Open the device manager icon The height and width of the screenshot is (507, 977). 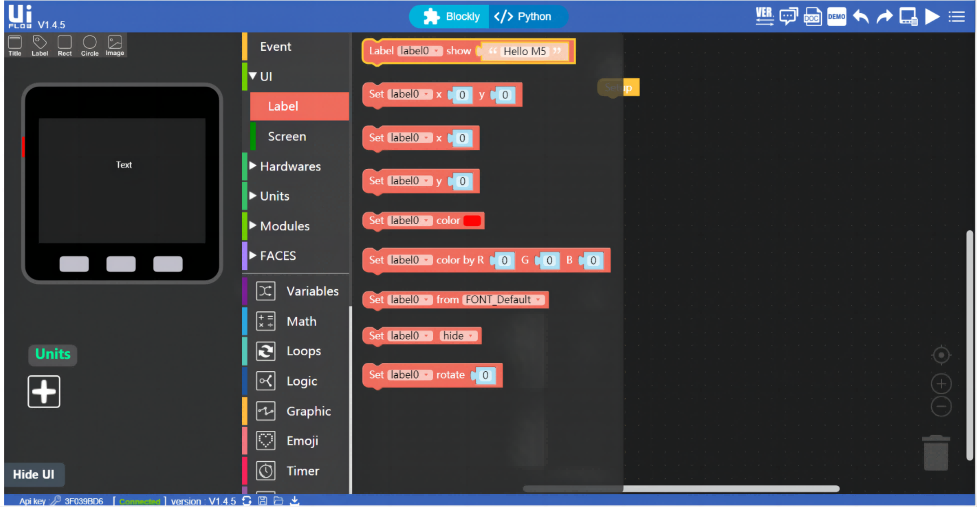click(x=909, y=17)
